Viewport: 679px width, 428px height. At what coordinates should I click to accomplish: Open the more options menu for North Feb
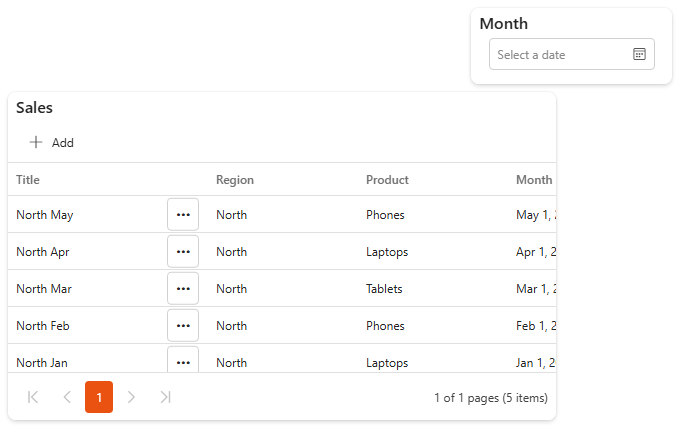pyautogui.click(x=183, y=326)
